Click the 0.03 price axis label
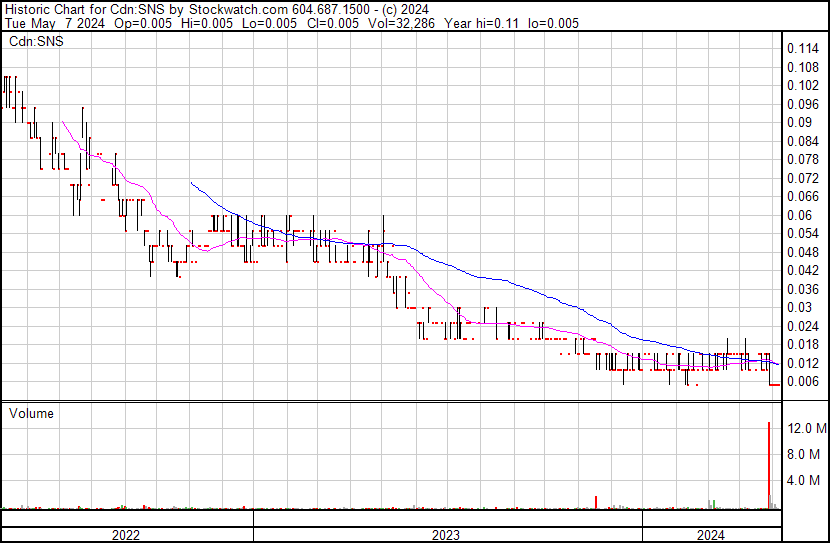Viewport: 830px width, 543px height. point(798,307)
